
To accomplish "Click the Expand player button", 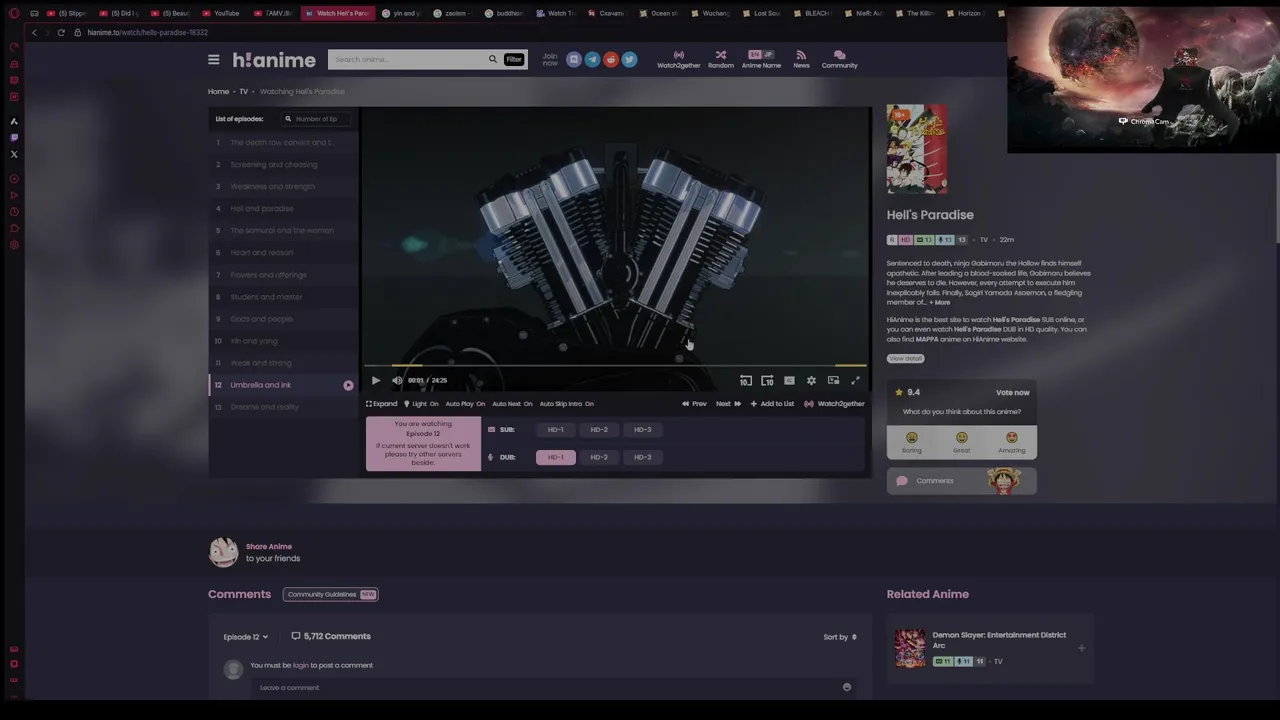I will pyautogui.click(x=381, y=404).
